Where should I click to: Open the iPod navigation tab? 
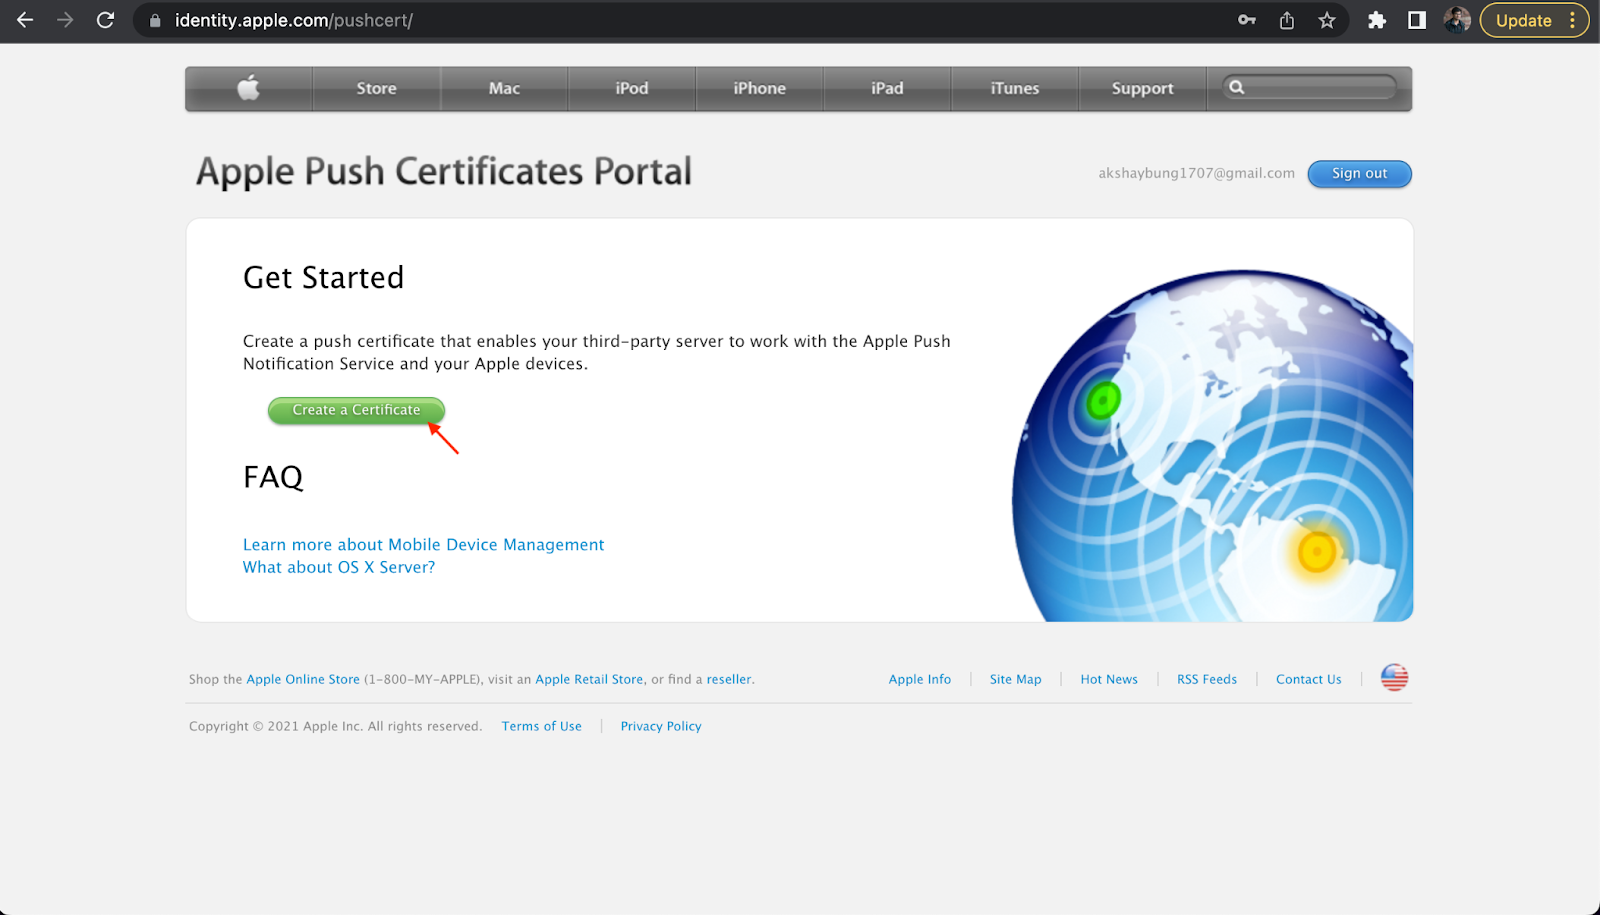[x=632, y=88]
